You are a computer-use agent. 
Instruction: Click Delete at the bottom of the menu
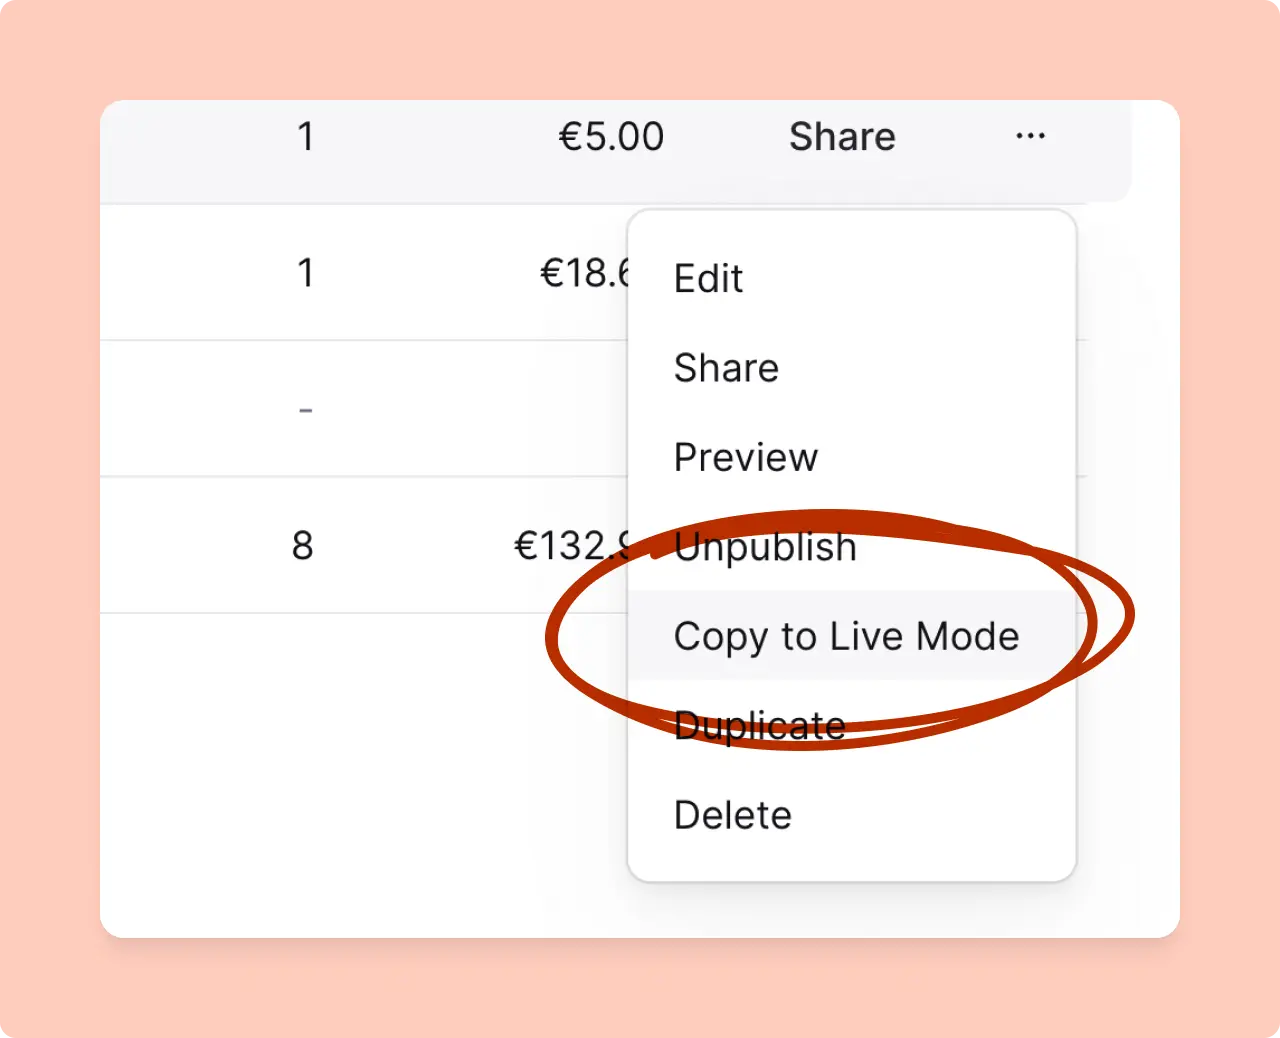(732, 814)
